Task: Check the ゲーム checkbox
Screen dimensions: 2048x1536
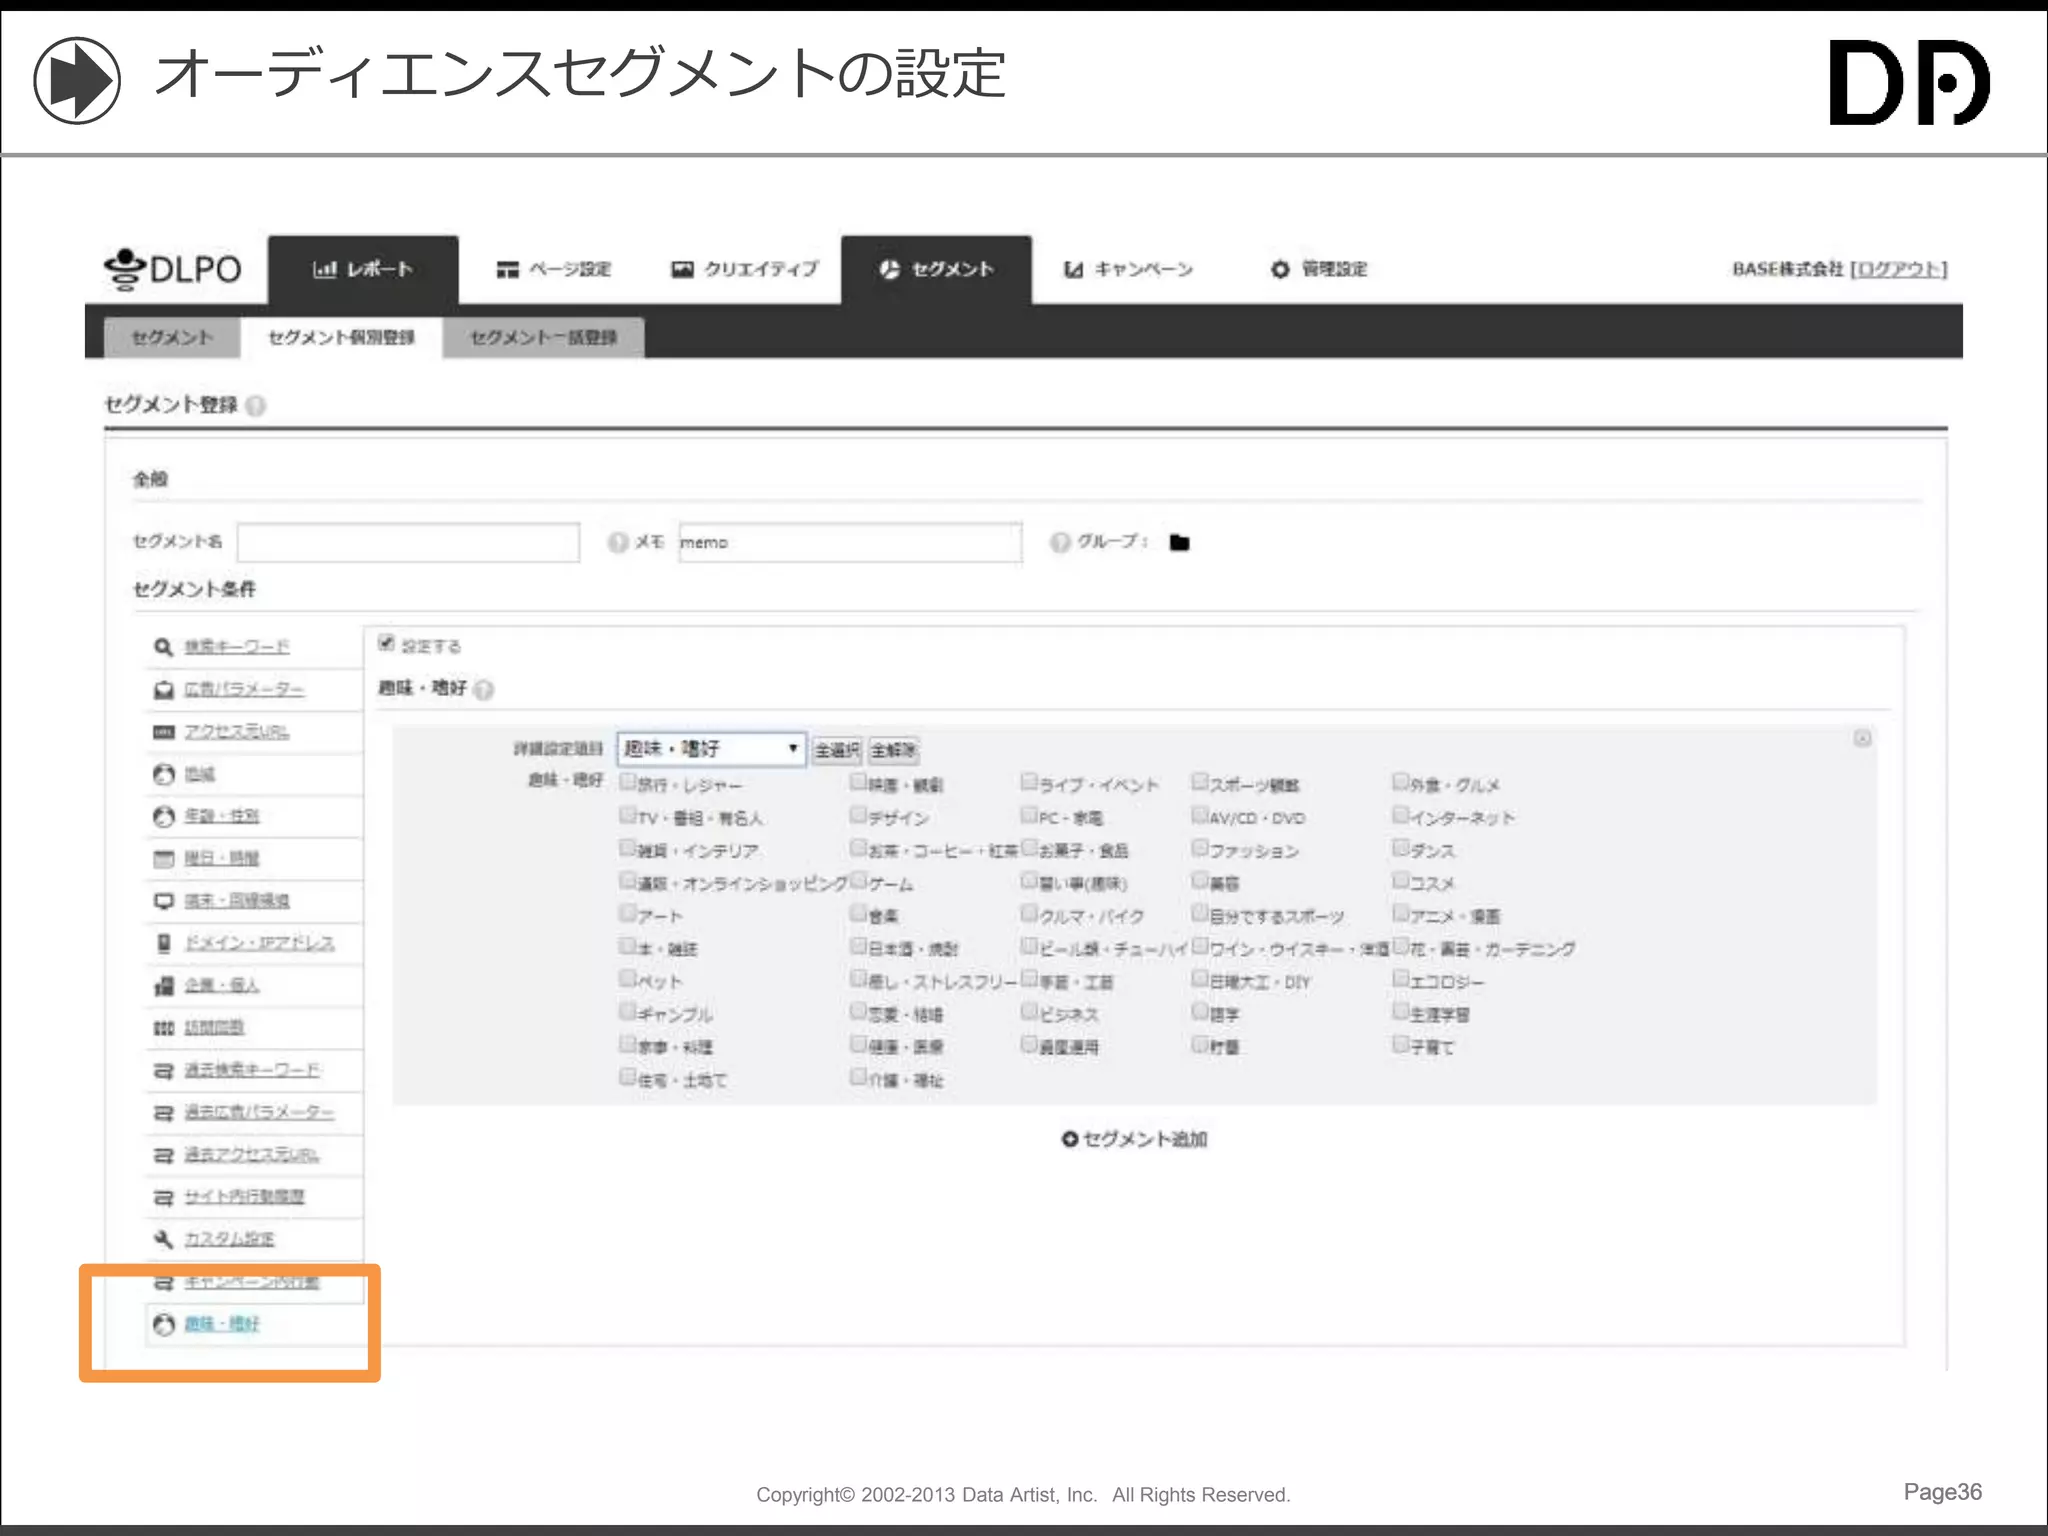Action: pos(858,880)
